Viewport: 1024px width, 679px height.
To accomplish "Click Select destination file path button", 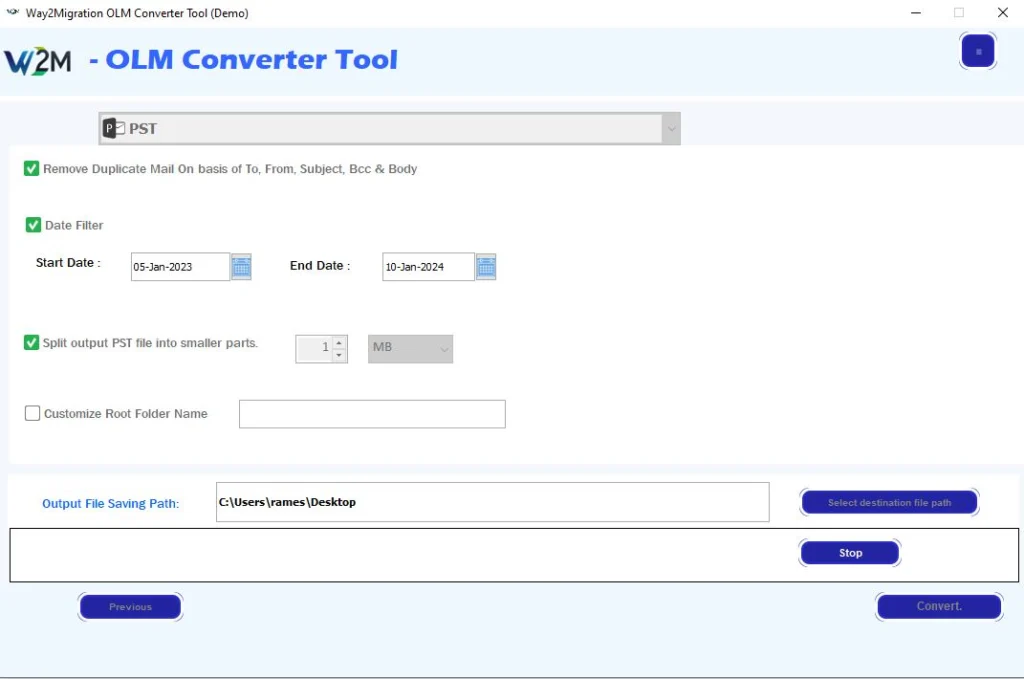I will 888,502.
